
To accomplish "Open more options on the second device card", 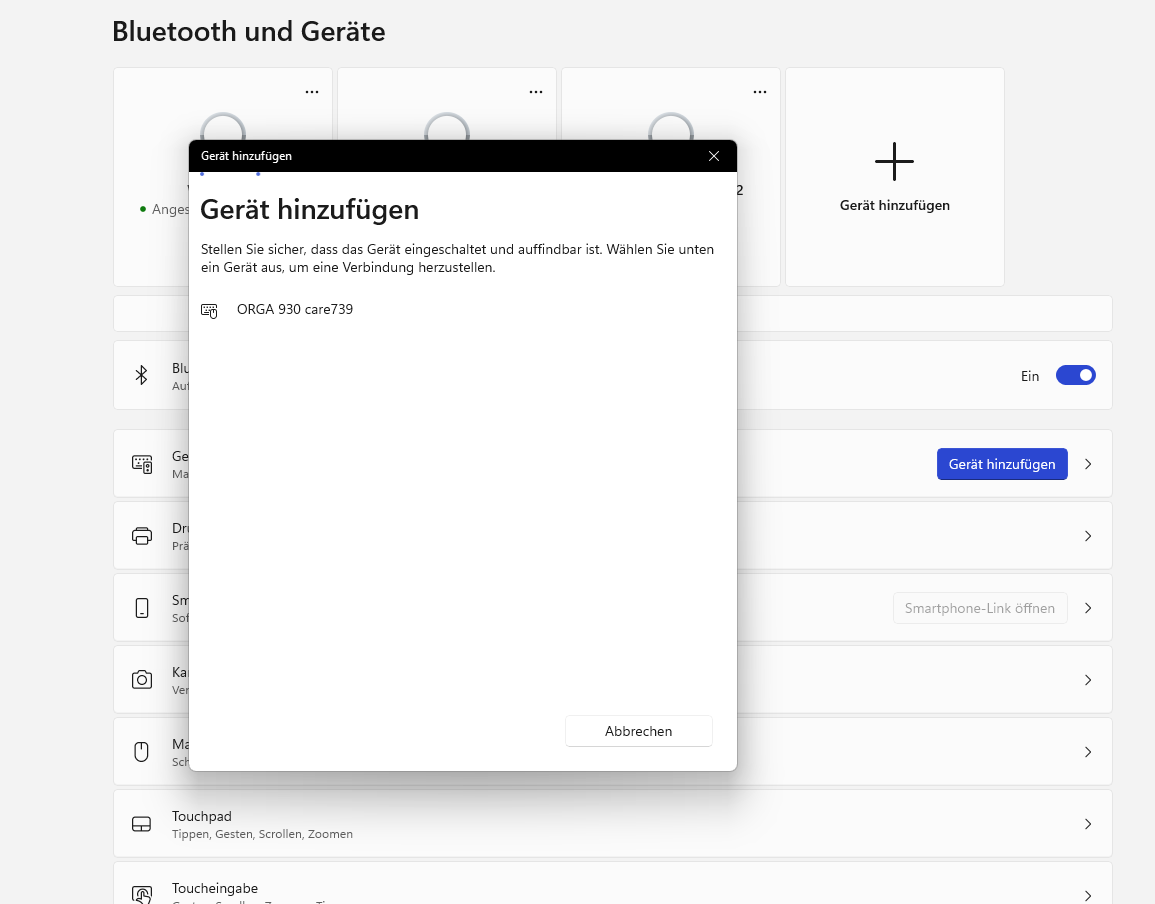I will (536, 92).
